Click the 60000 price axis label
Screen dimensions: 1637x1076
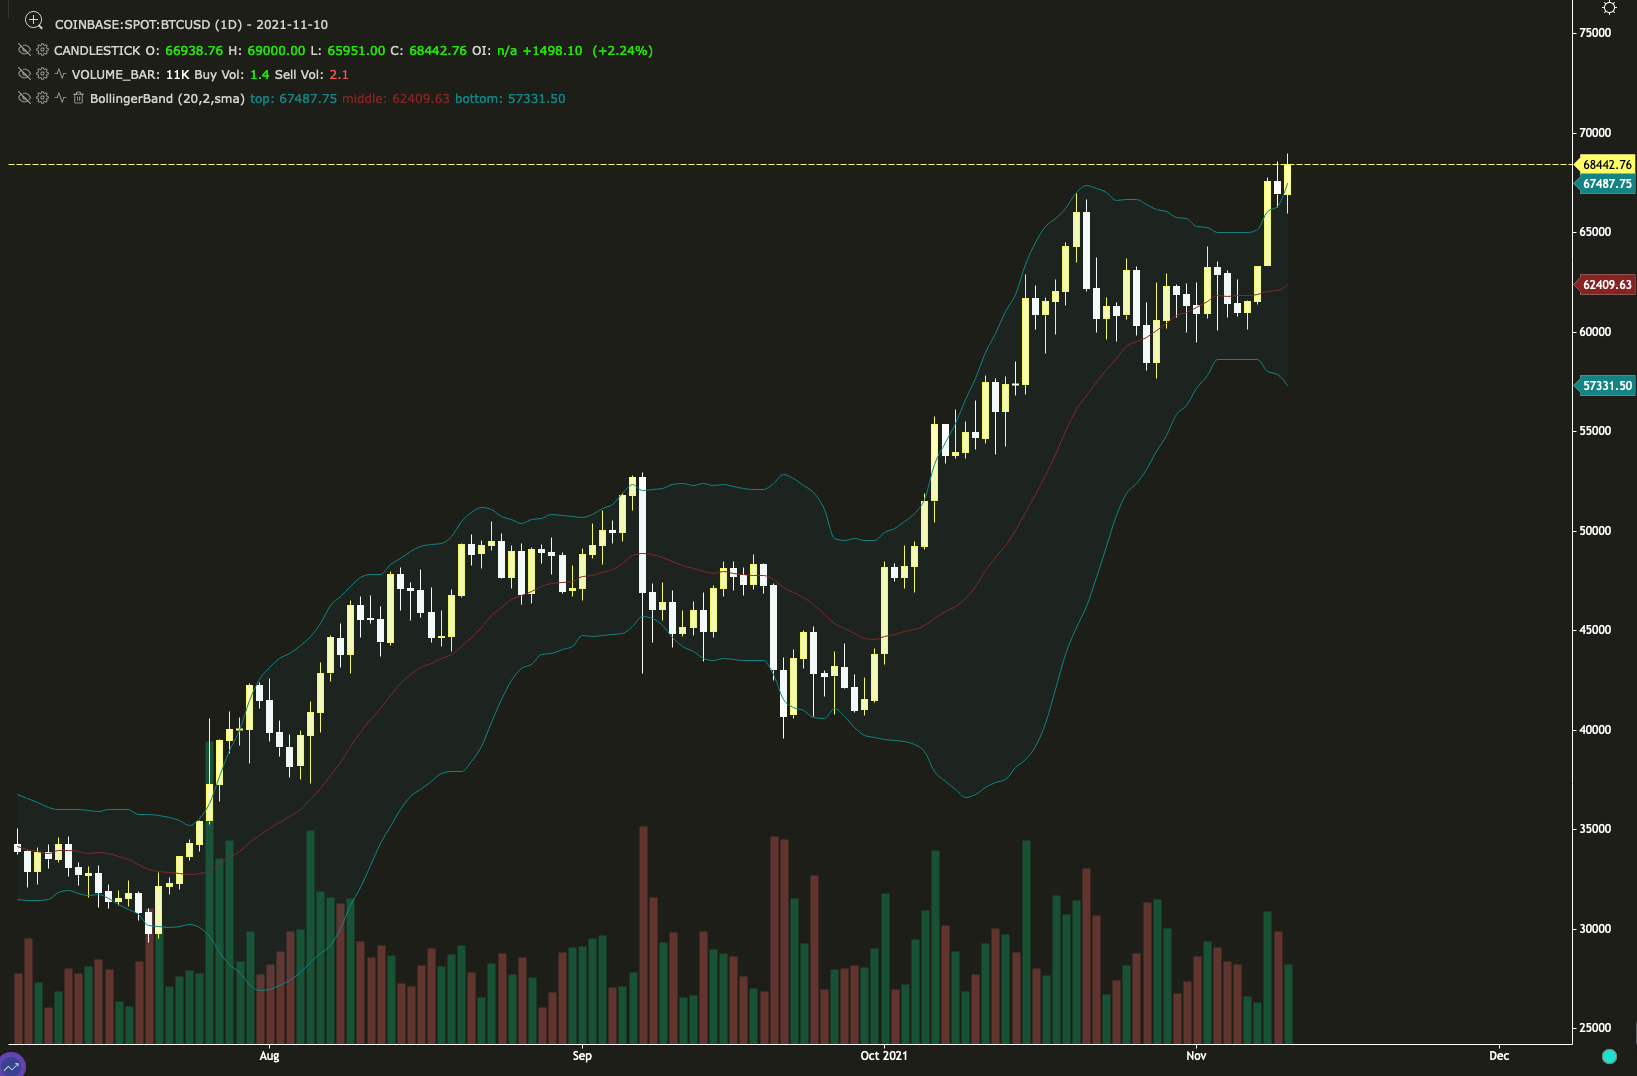click(1595, 332)
